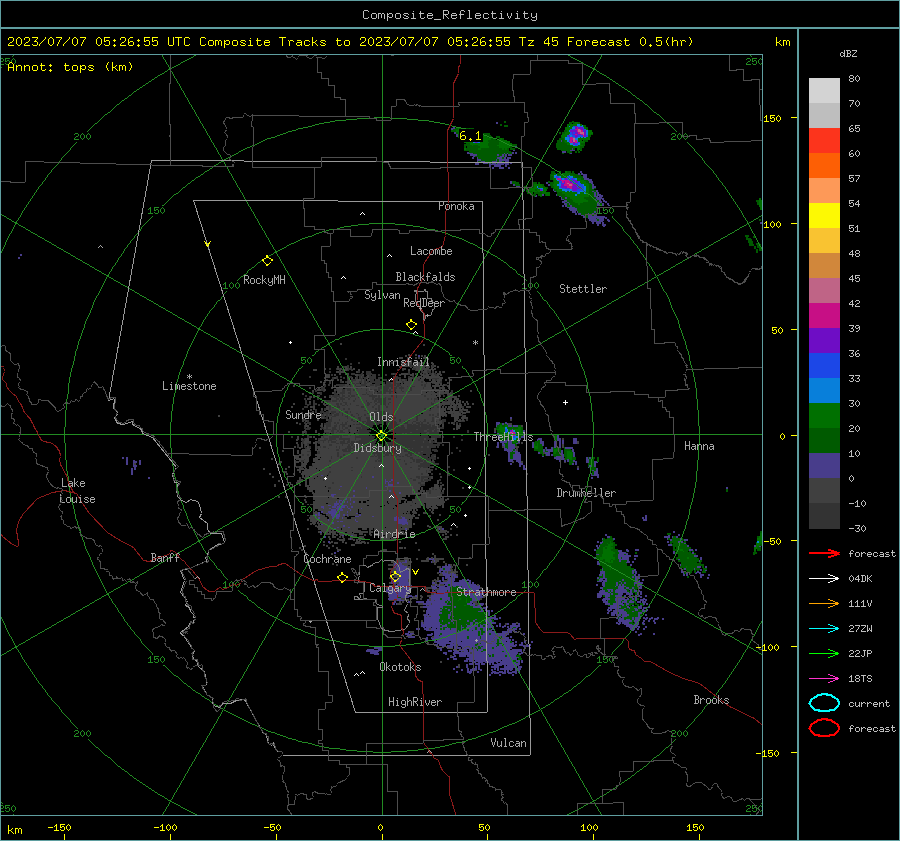Viewport: 900px width, 841px height.
Task: Click the Okotoks city label
Action: pos(400,667)
